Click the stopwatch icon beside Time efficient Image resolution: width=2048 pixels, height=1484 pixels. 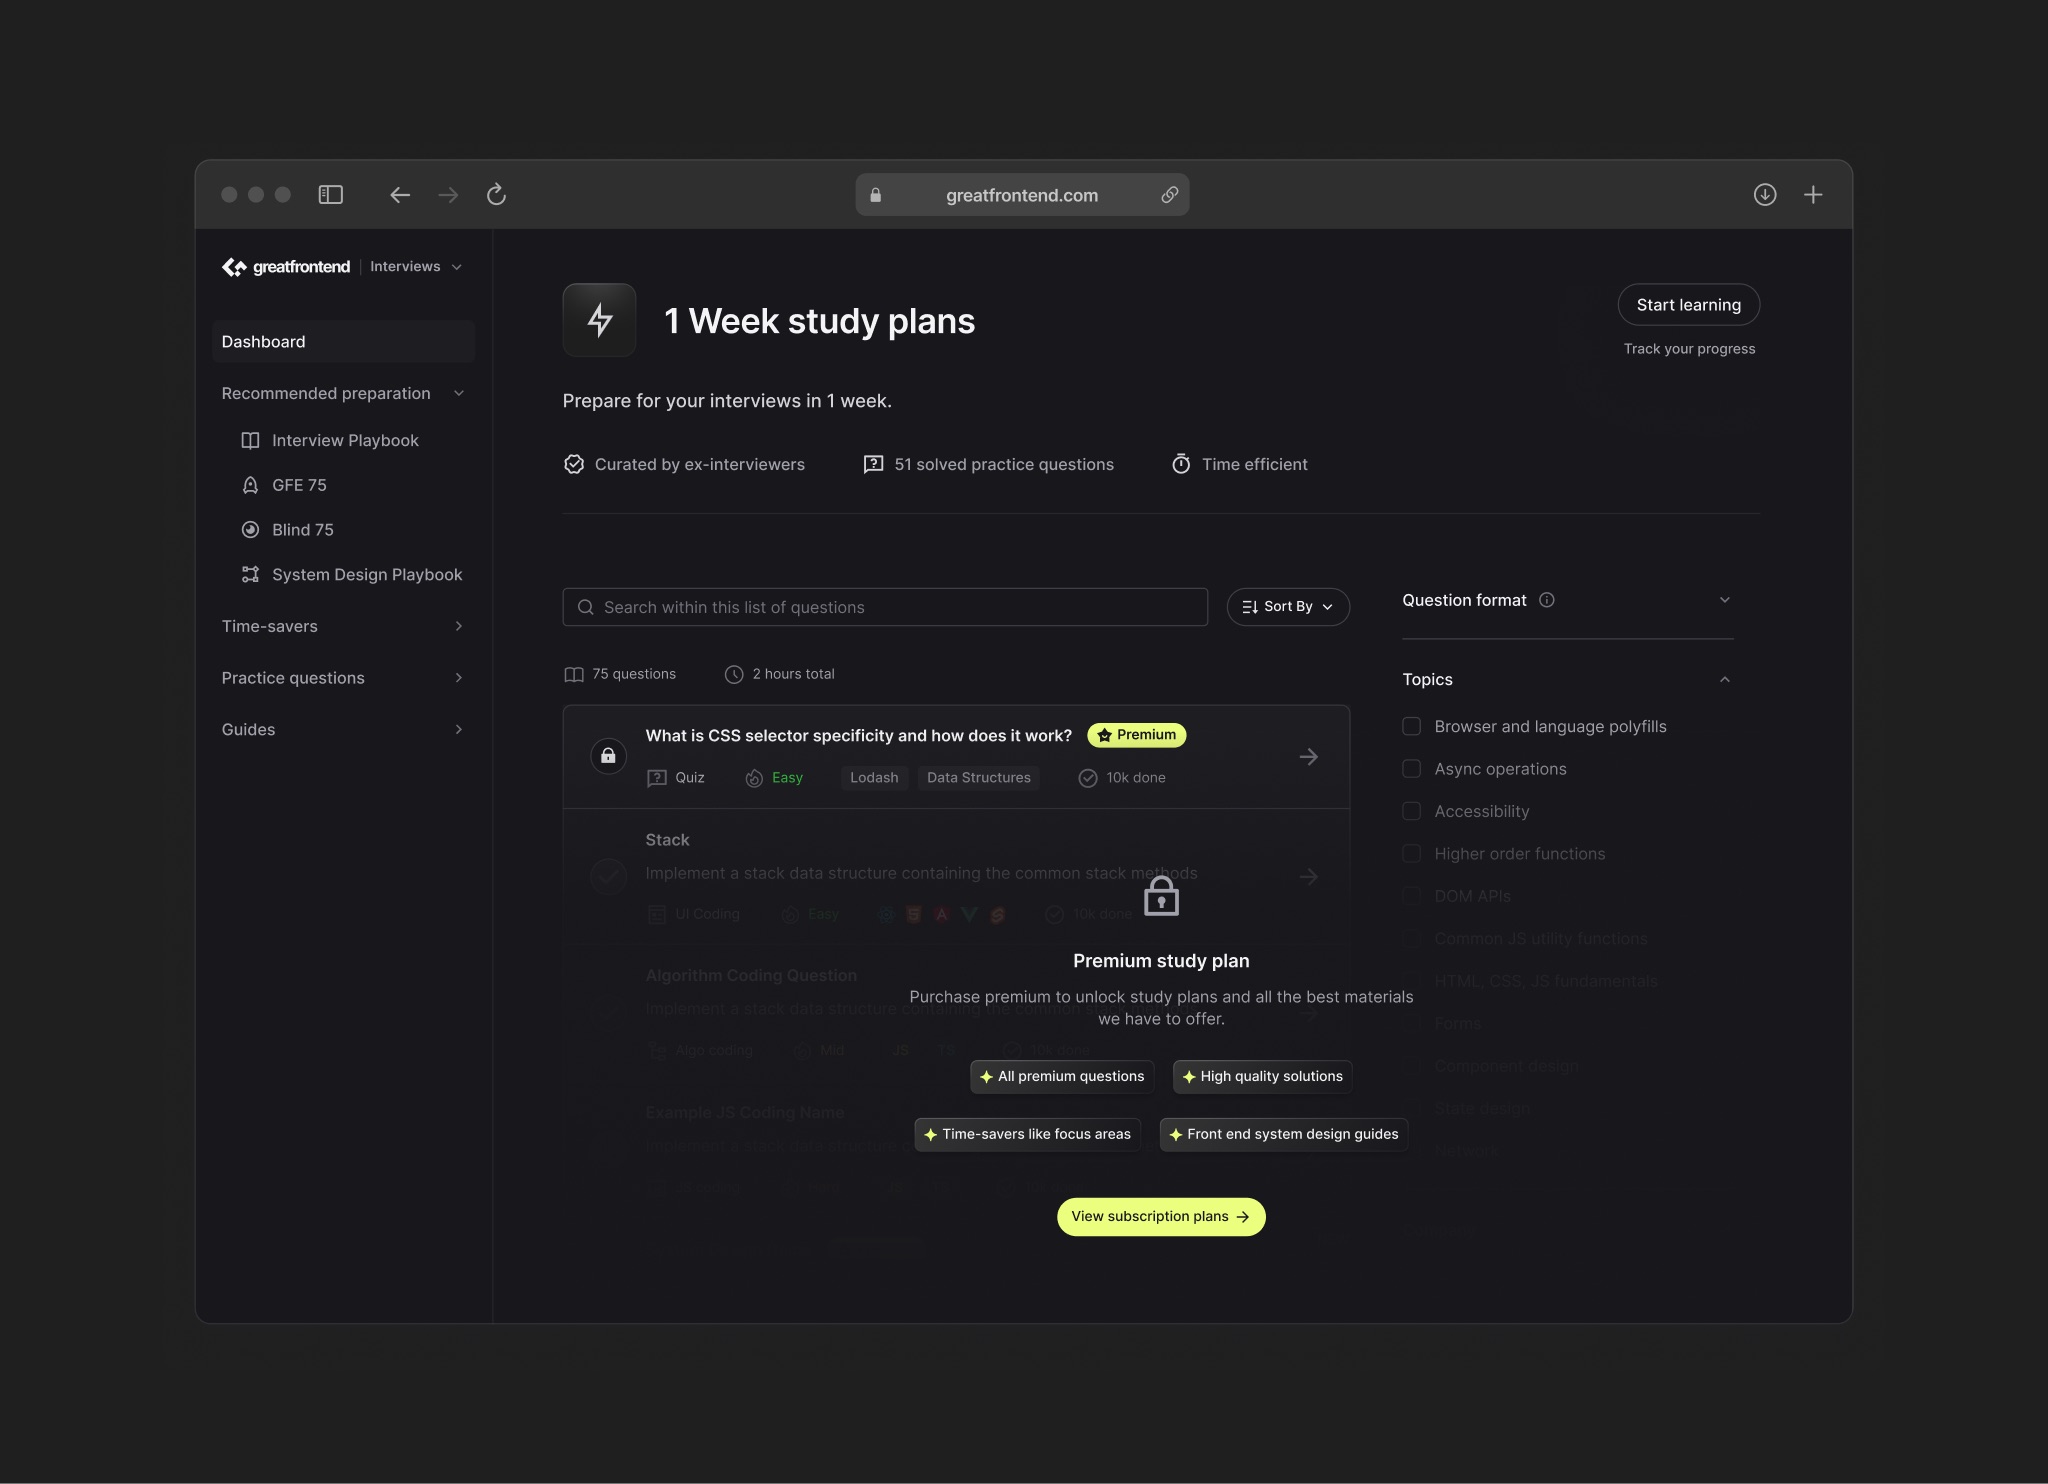click(1181, 464)
